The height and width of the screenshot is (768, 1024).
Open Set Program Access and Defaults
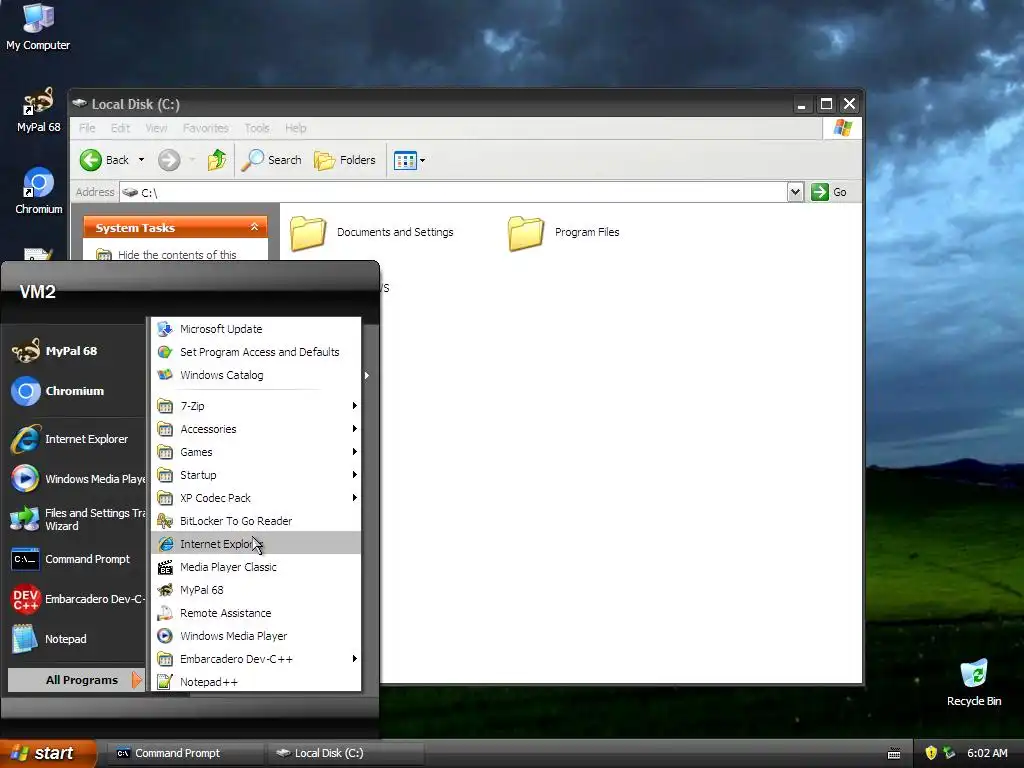pyautogui.click(x=256, y=352)
